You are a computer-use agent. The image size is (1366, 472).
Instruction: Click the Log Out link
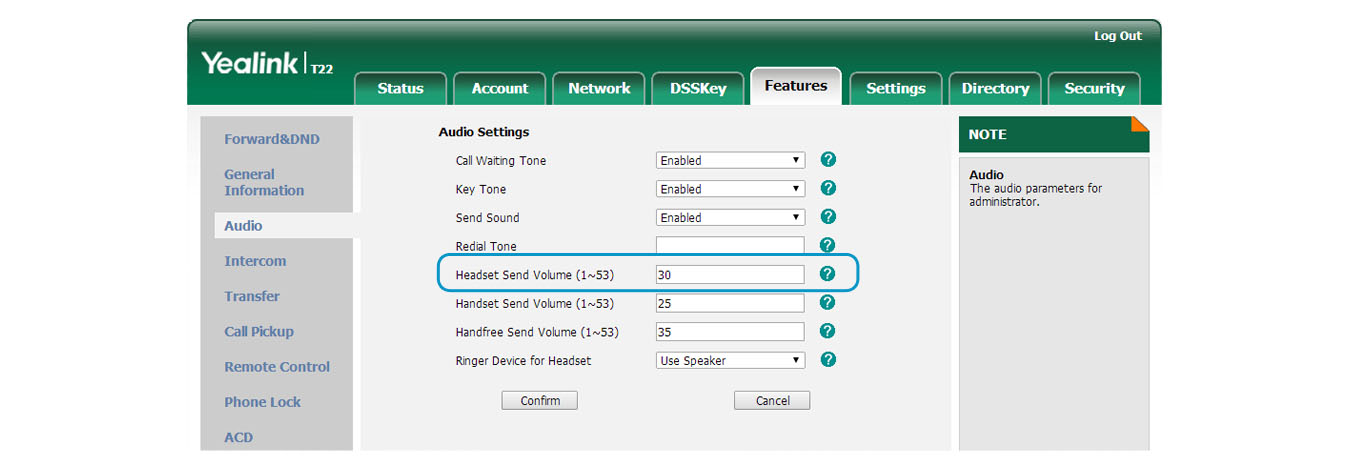point(1117,36)
